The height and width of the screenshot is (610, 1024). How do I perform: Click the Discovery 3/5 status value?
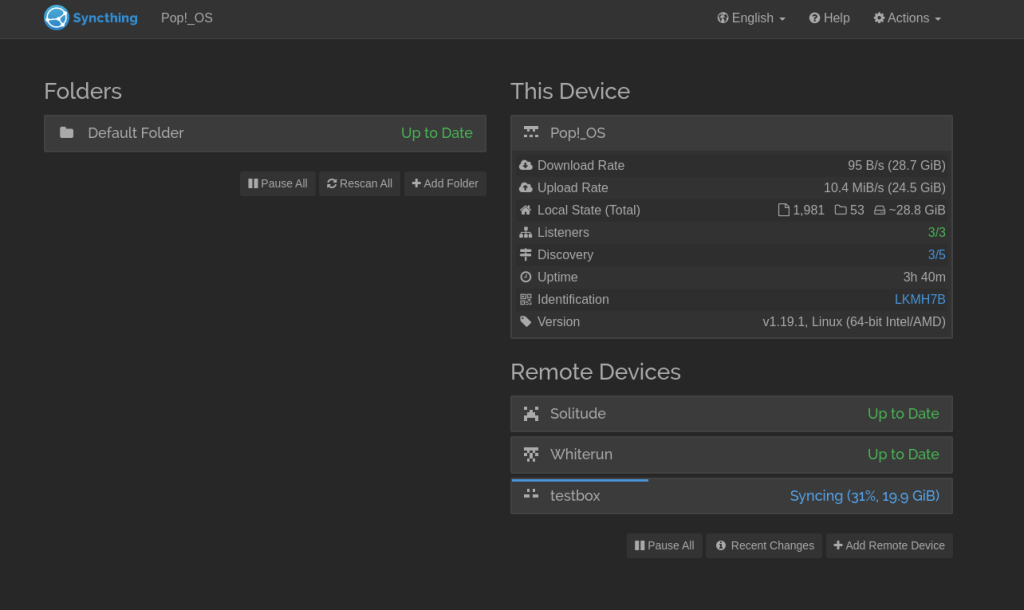click(936, 255)
